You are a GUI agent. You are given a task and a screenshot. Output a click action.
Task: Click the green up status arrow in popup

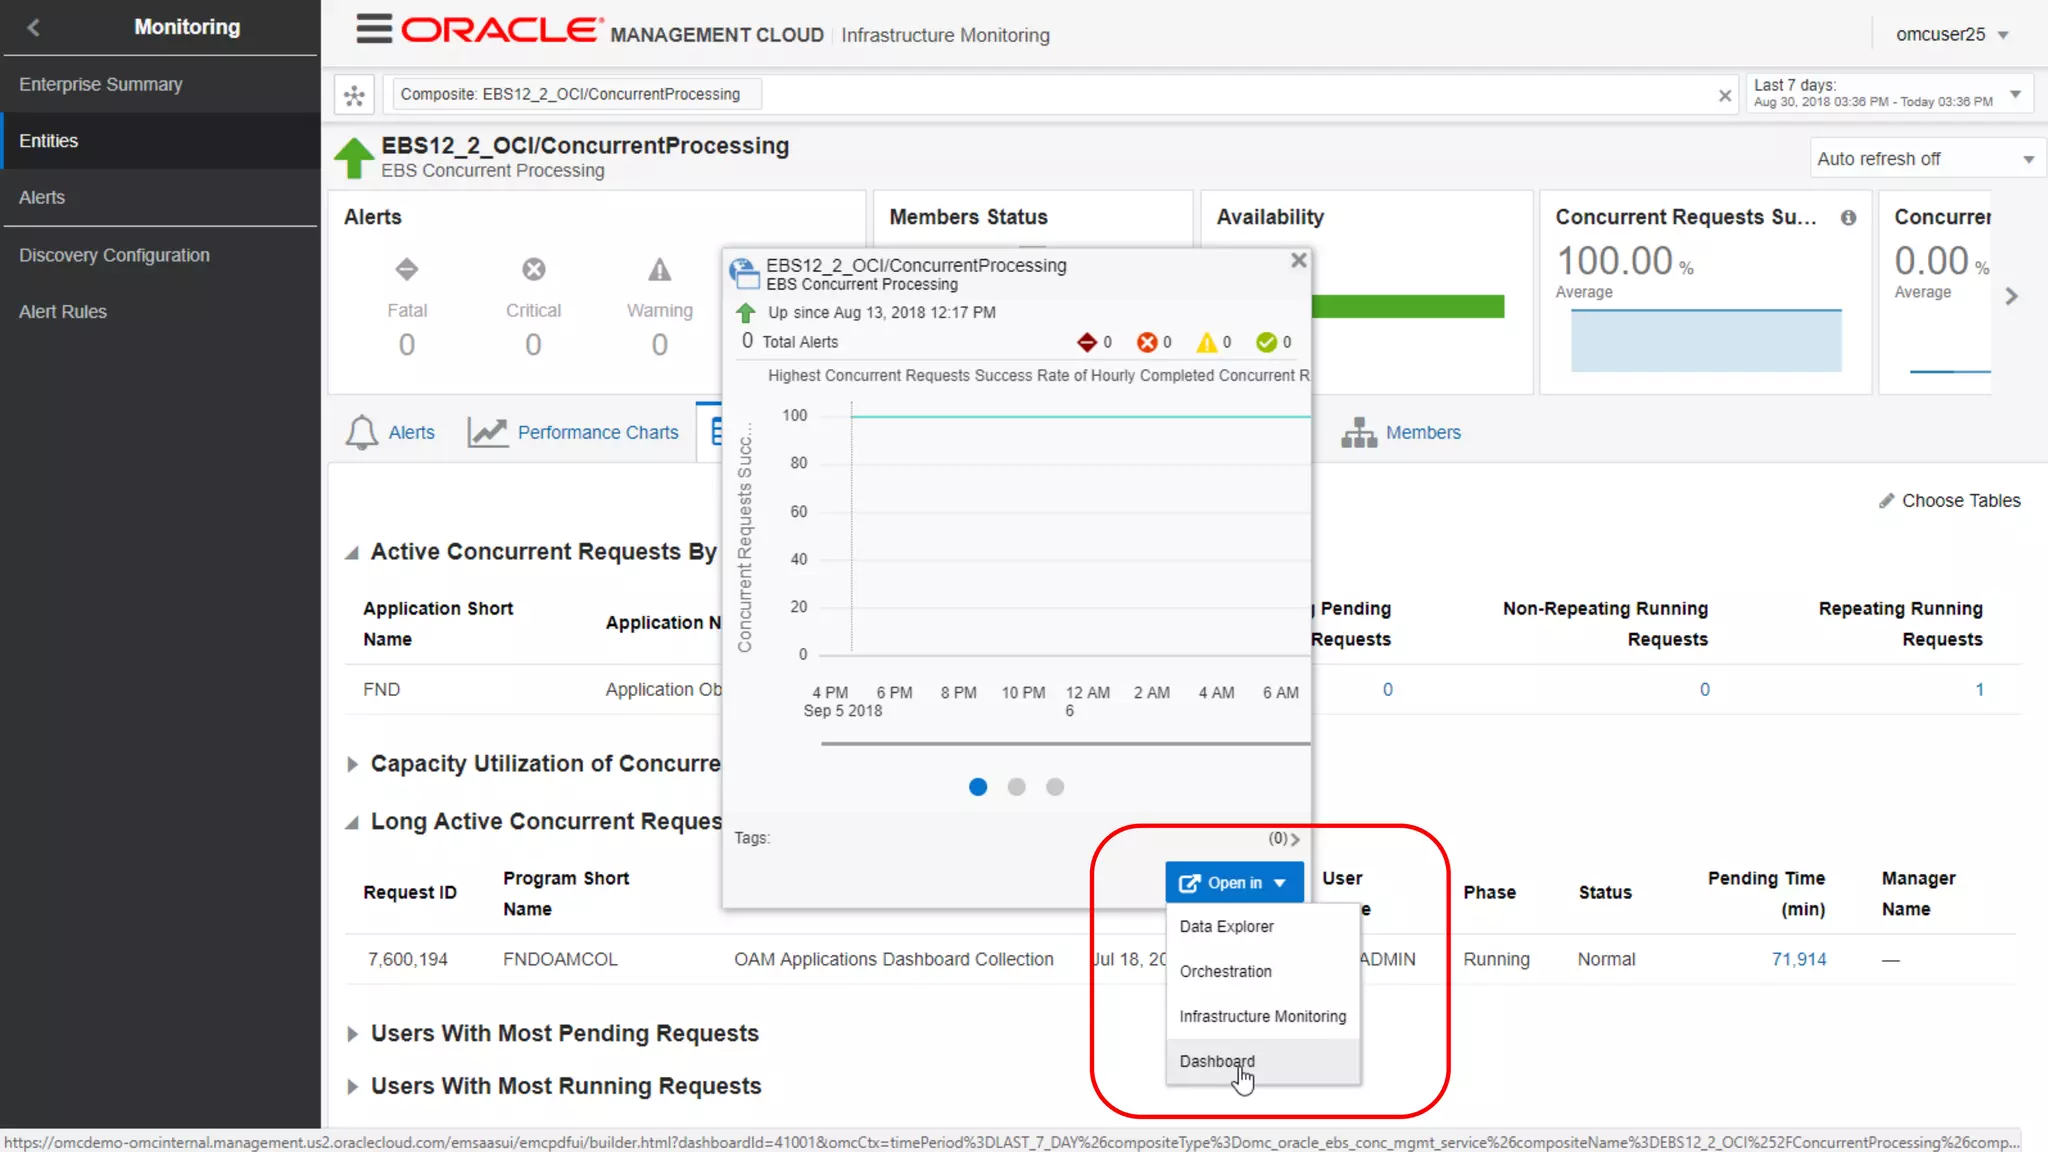tap(746, 313)
